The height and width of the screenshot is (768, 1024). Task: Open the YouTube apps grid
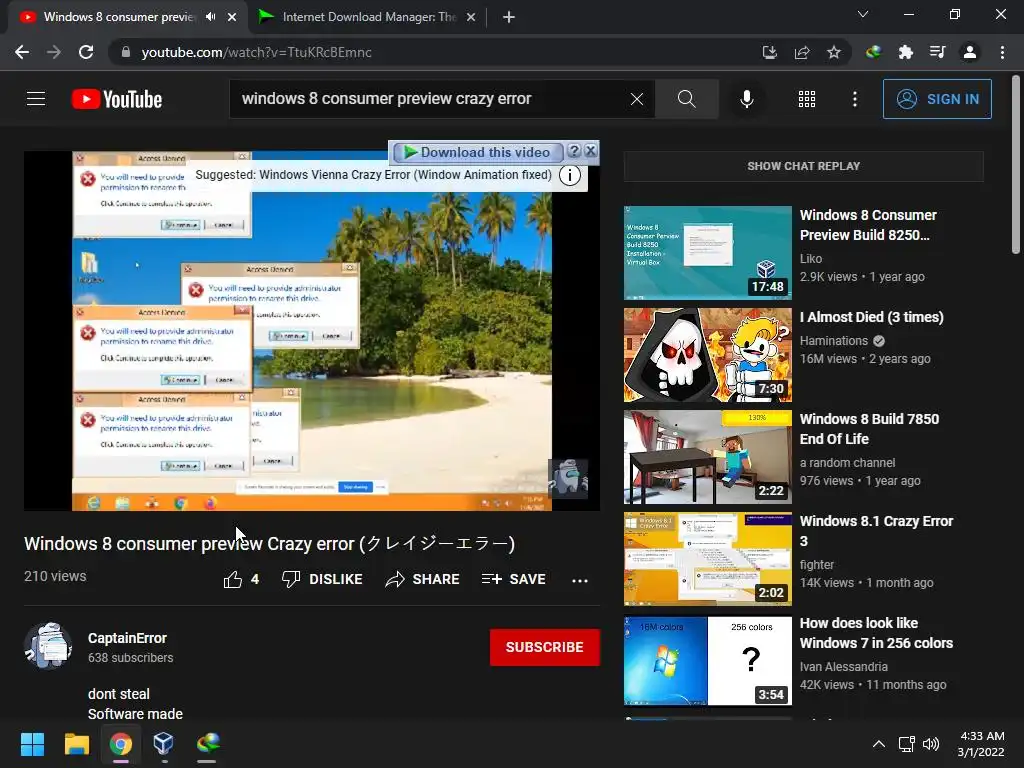pyautogui.click(x=807, y=99)
